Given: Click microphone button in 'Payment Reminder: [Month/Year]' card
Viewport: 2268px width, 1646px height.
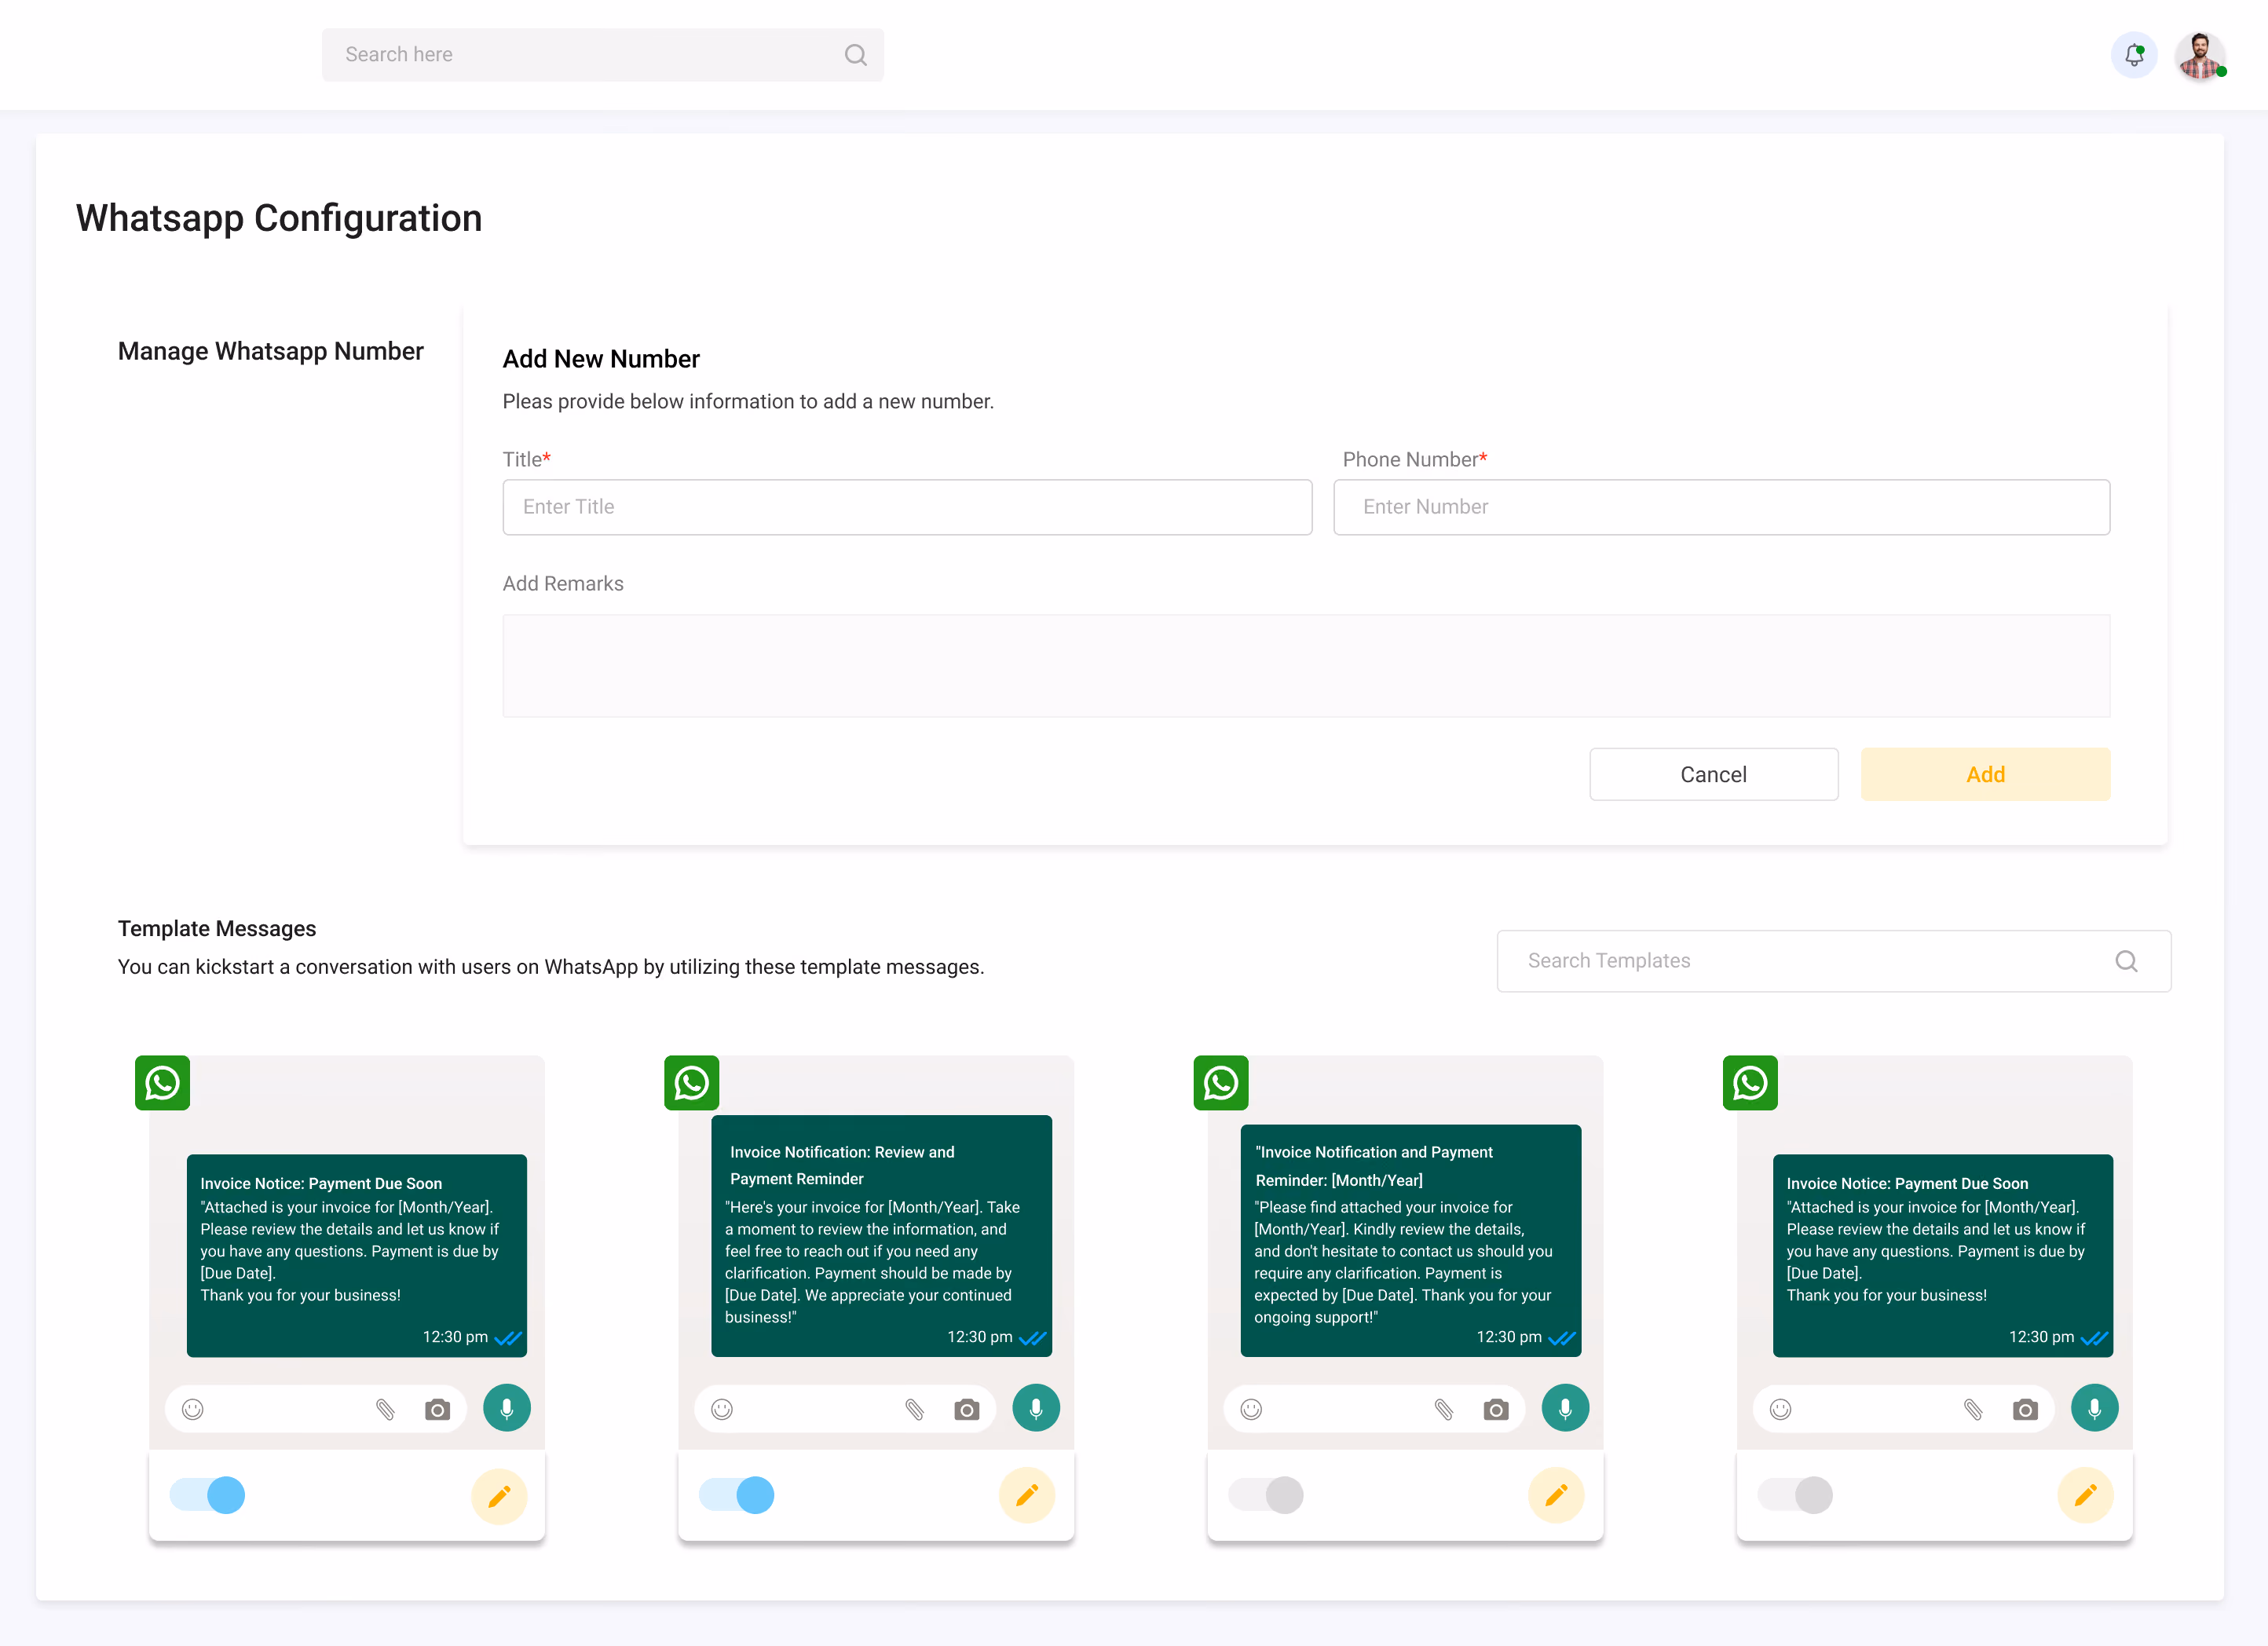Looking at the screenshot, I should pyautogui.click(x=1565, y=1408).
